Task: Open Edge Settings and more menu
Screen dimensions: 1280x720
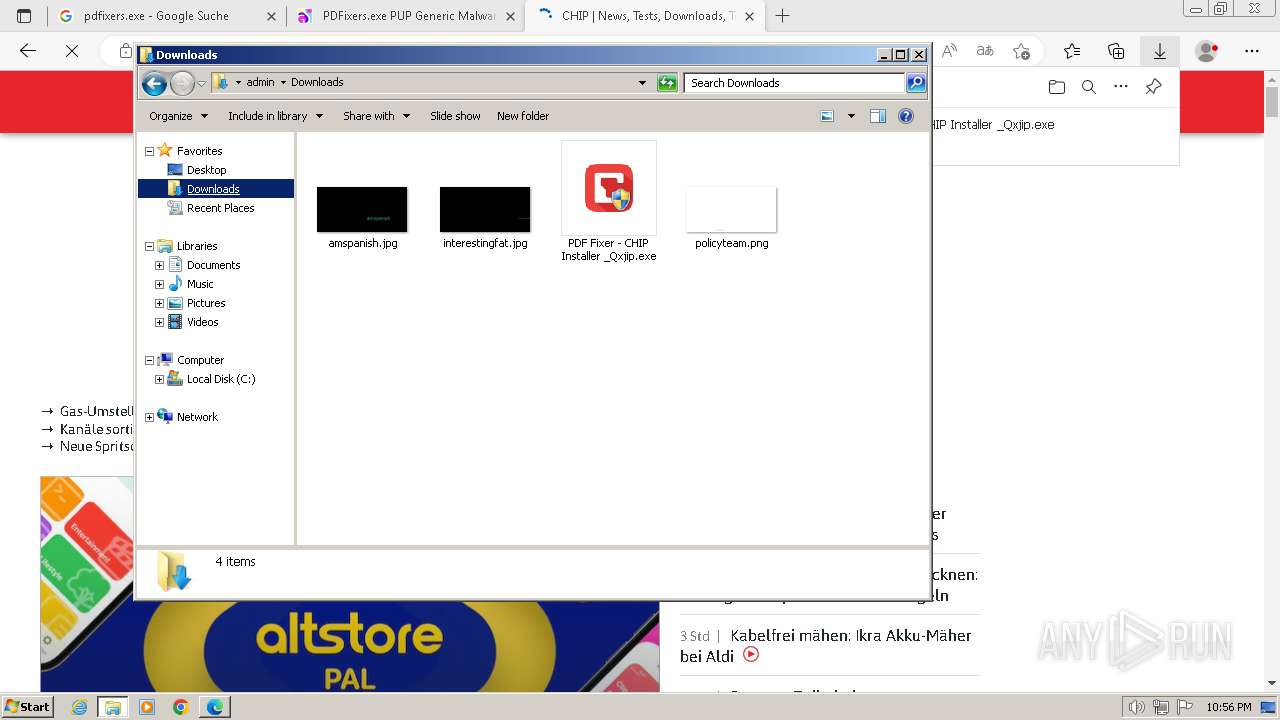Action: [1252, 51]
